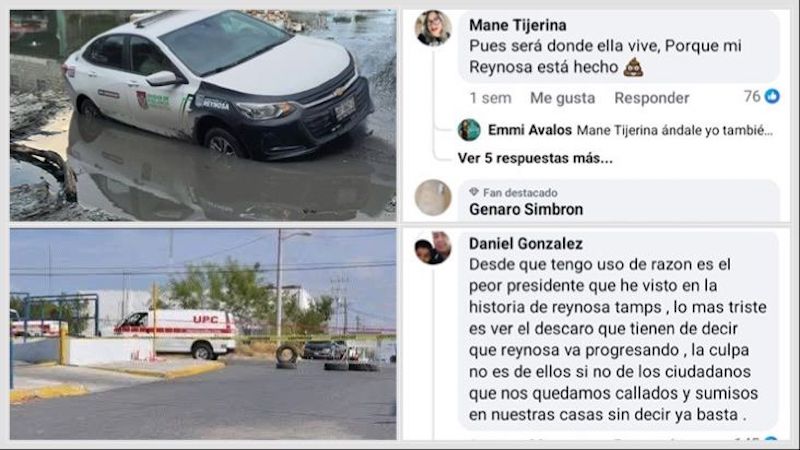Screen dimensions: 800x450
Task: Expand Emmi Avalos's truncated reply text
Action: pos(674,131)
